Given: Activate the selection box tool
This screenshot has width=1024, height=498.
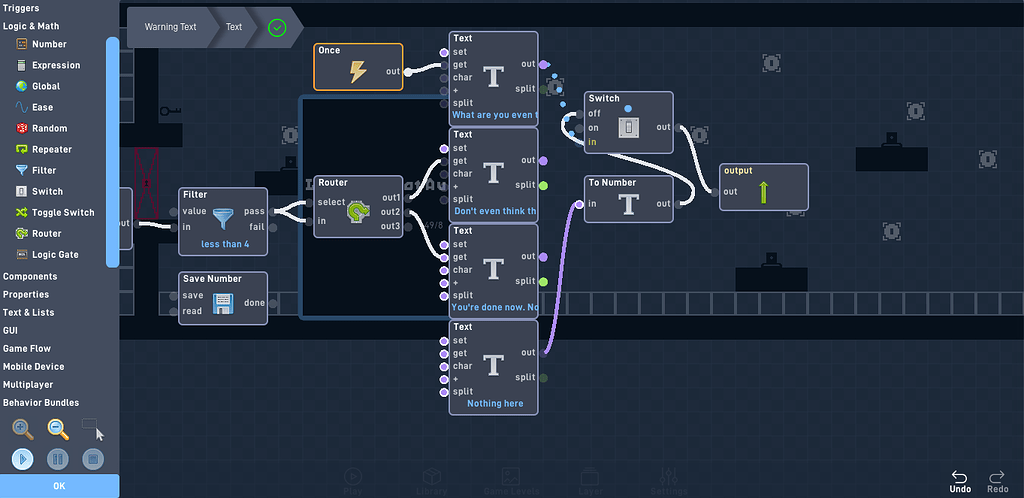Looking at the screenshot, I should click(x=93, y=429).
